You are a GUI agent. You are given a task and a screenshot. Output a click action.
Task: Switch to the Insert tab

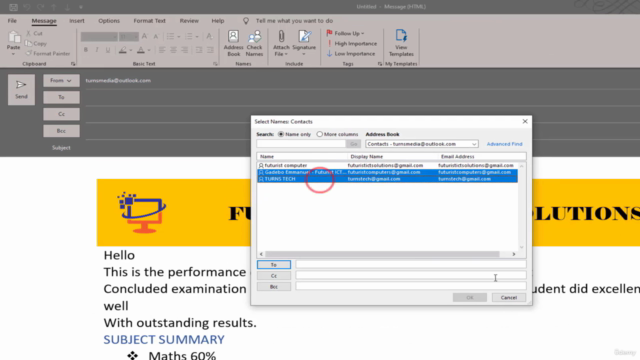point(77,21)
